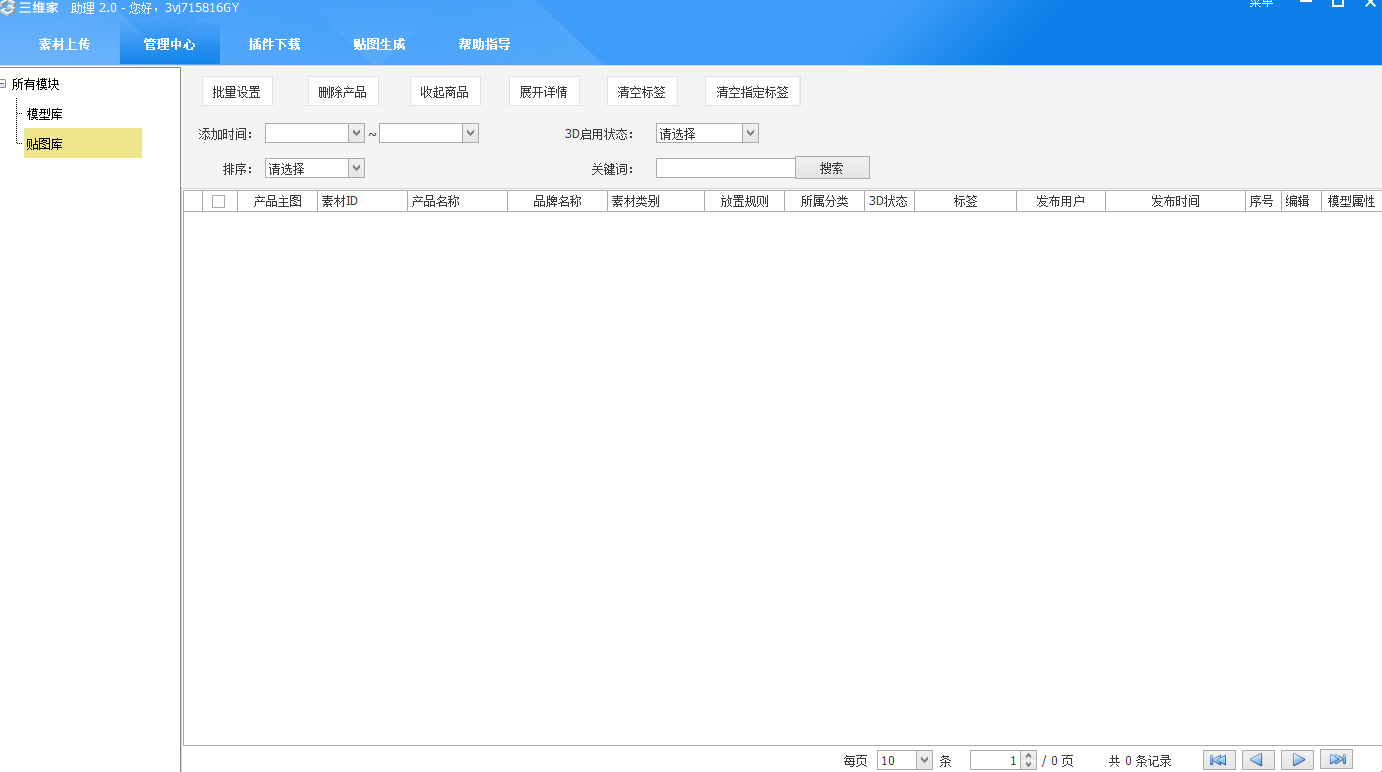Open the 排序 sort dropdown

coord(357,168)
